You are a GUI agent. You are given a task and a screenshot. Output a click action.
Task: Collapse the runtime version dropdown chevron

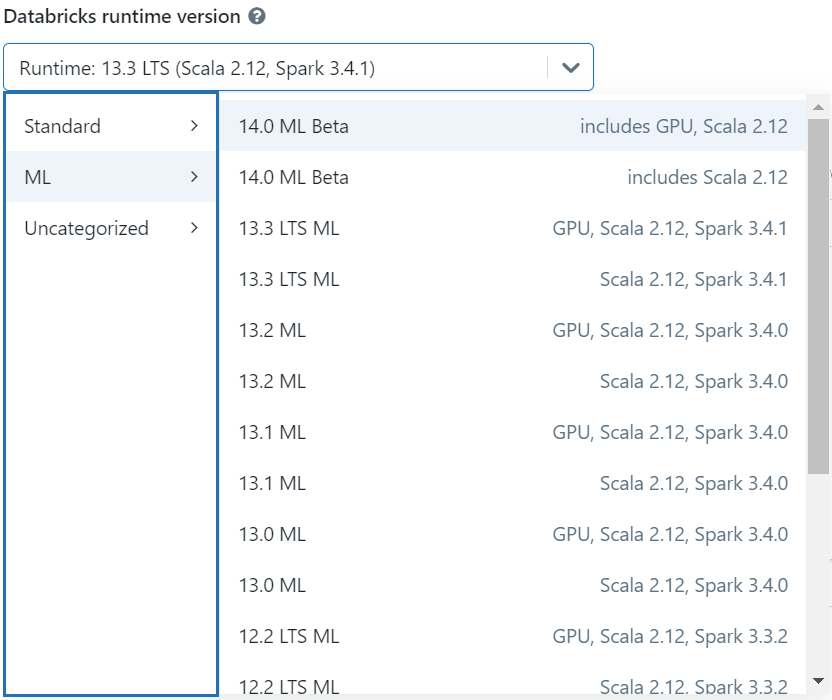[570, 67]
